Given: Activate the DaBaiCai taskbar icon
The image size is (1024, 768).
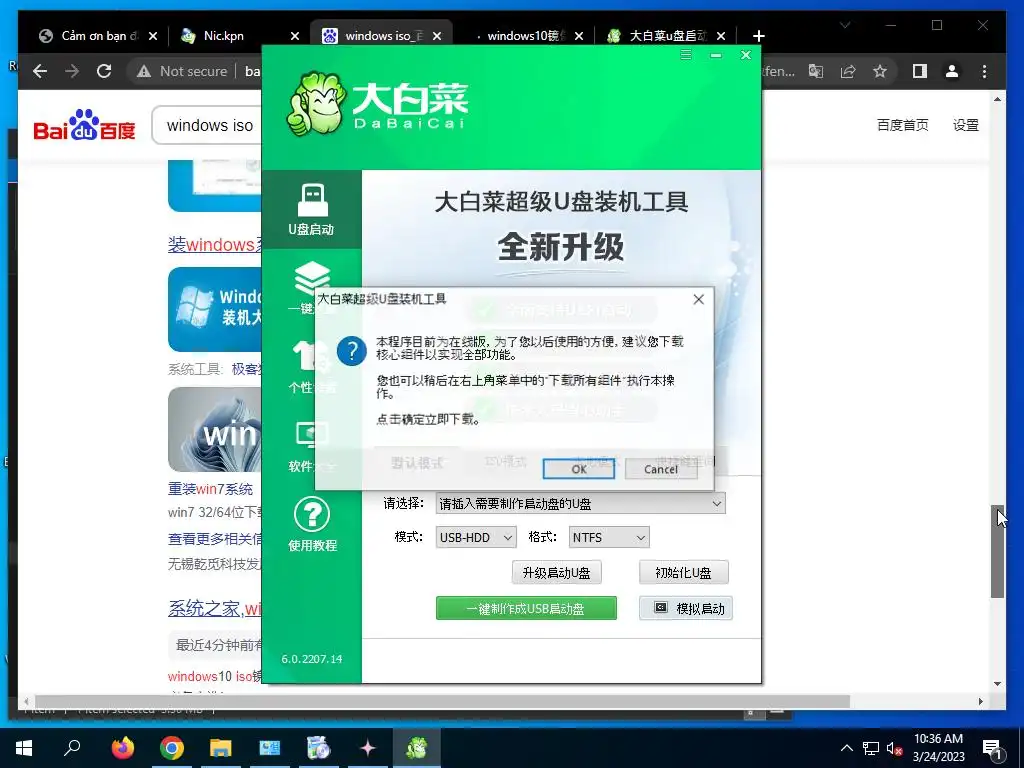Looking at the screenshot, I should [x=417, y=748].
